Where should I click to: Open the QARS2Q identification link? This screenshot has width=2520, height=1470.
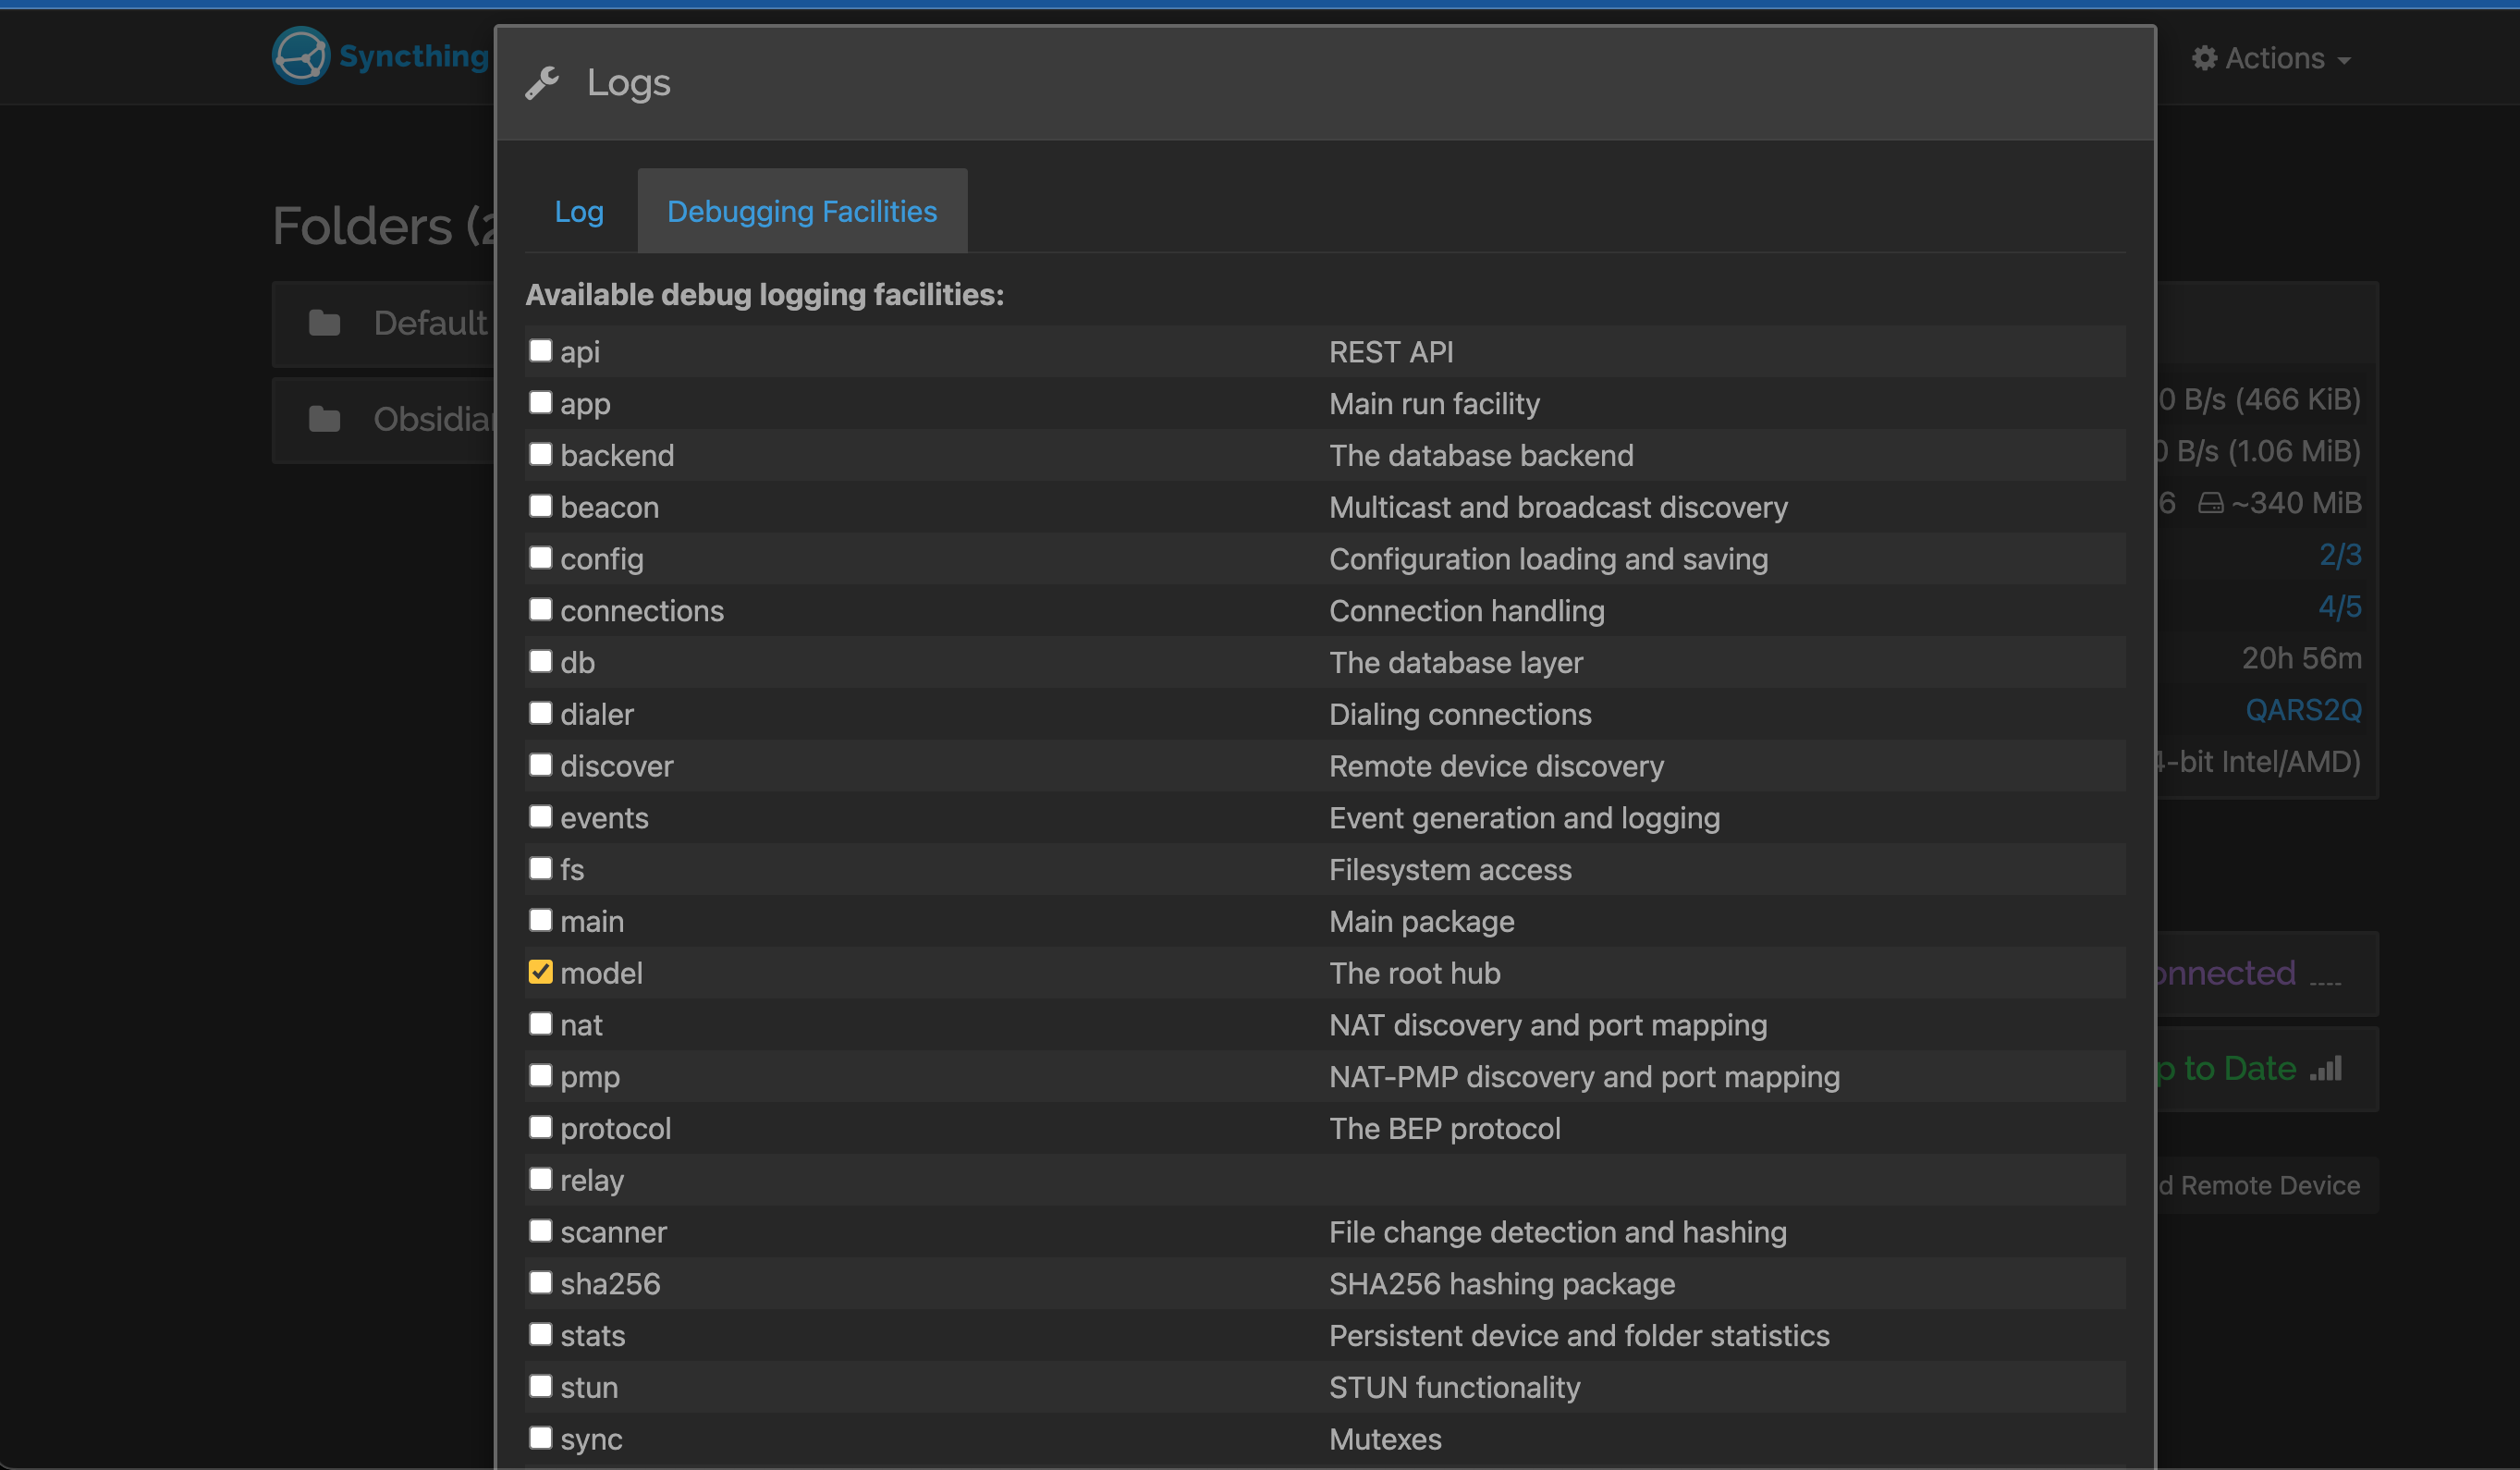(2302, 710)
